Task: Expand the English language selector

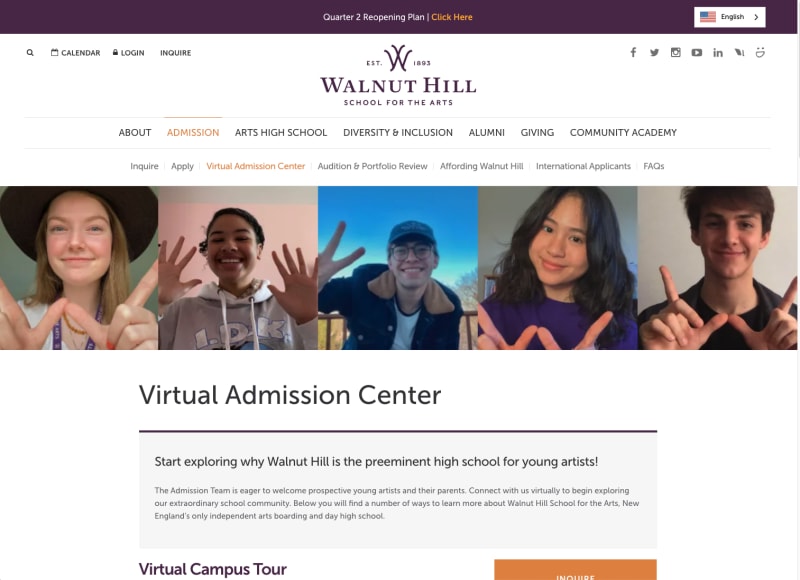Action: tap(729, 17)
